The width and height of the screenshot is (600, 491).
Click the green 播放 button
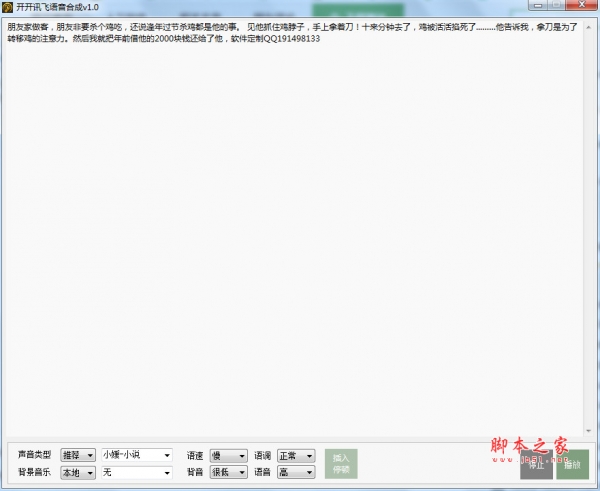[x=572, y=465]
